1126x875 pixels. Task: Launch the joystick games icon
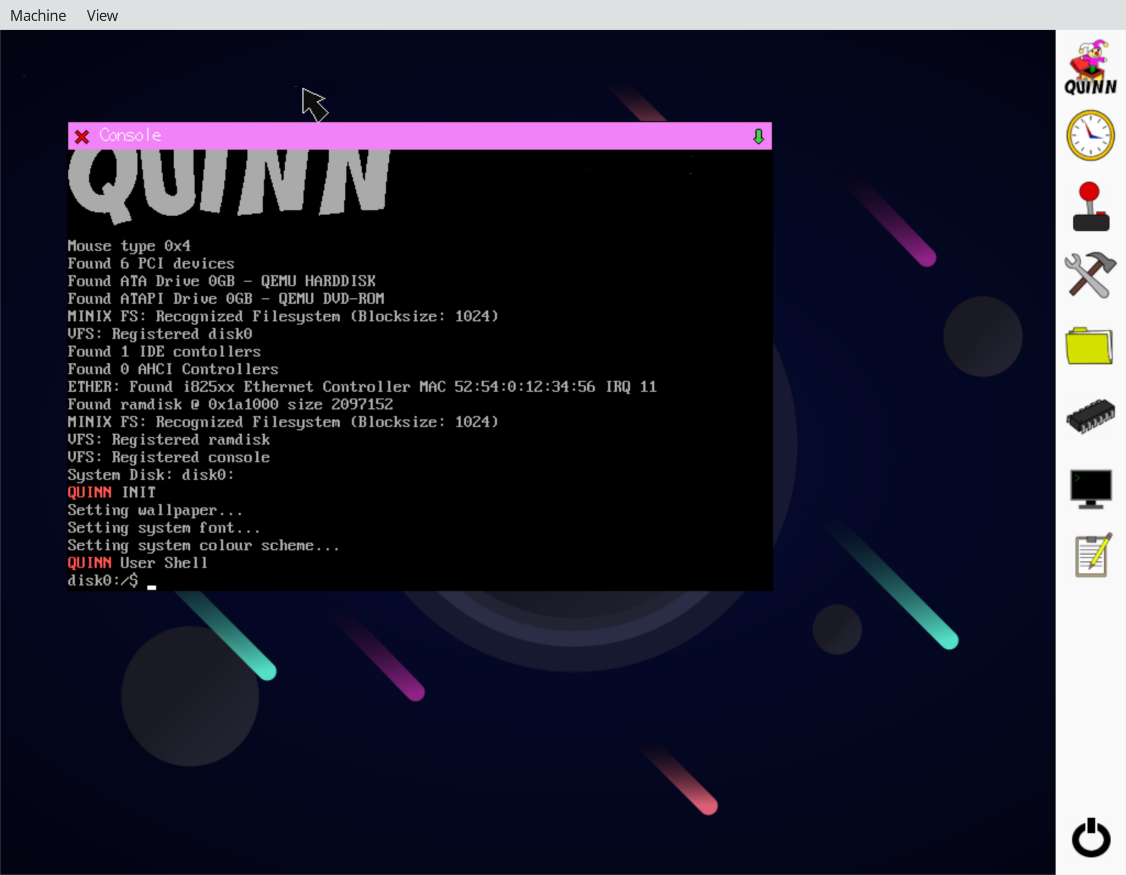tap(1090, 206)
